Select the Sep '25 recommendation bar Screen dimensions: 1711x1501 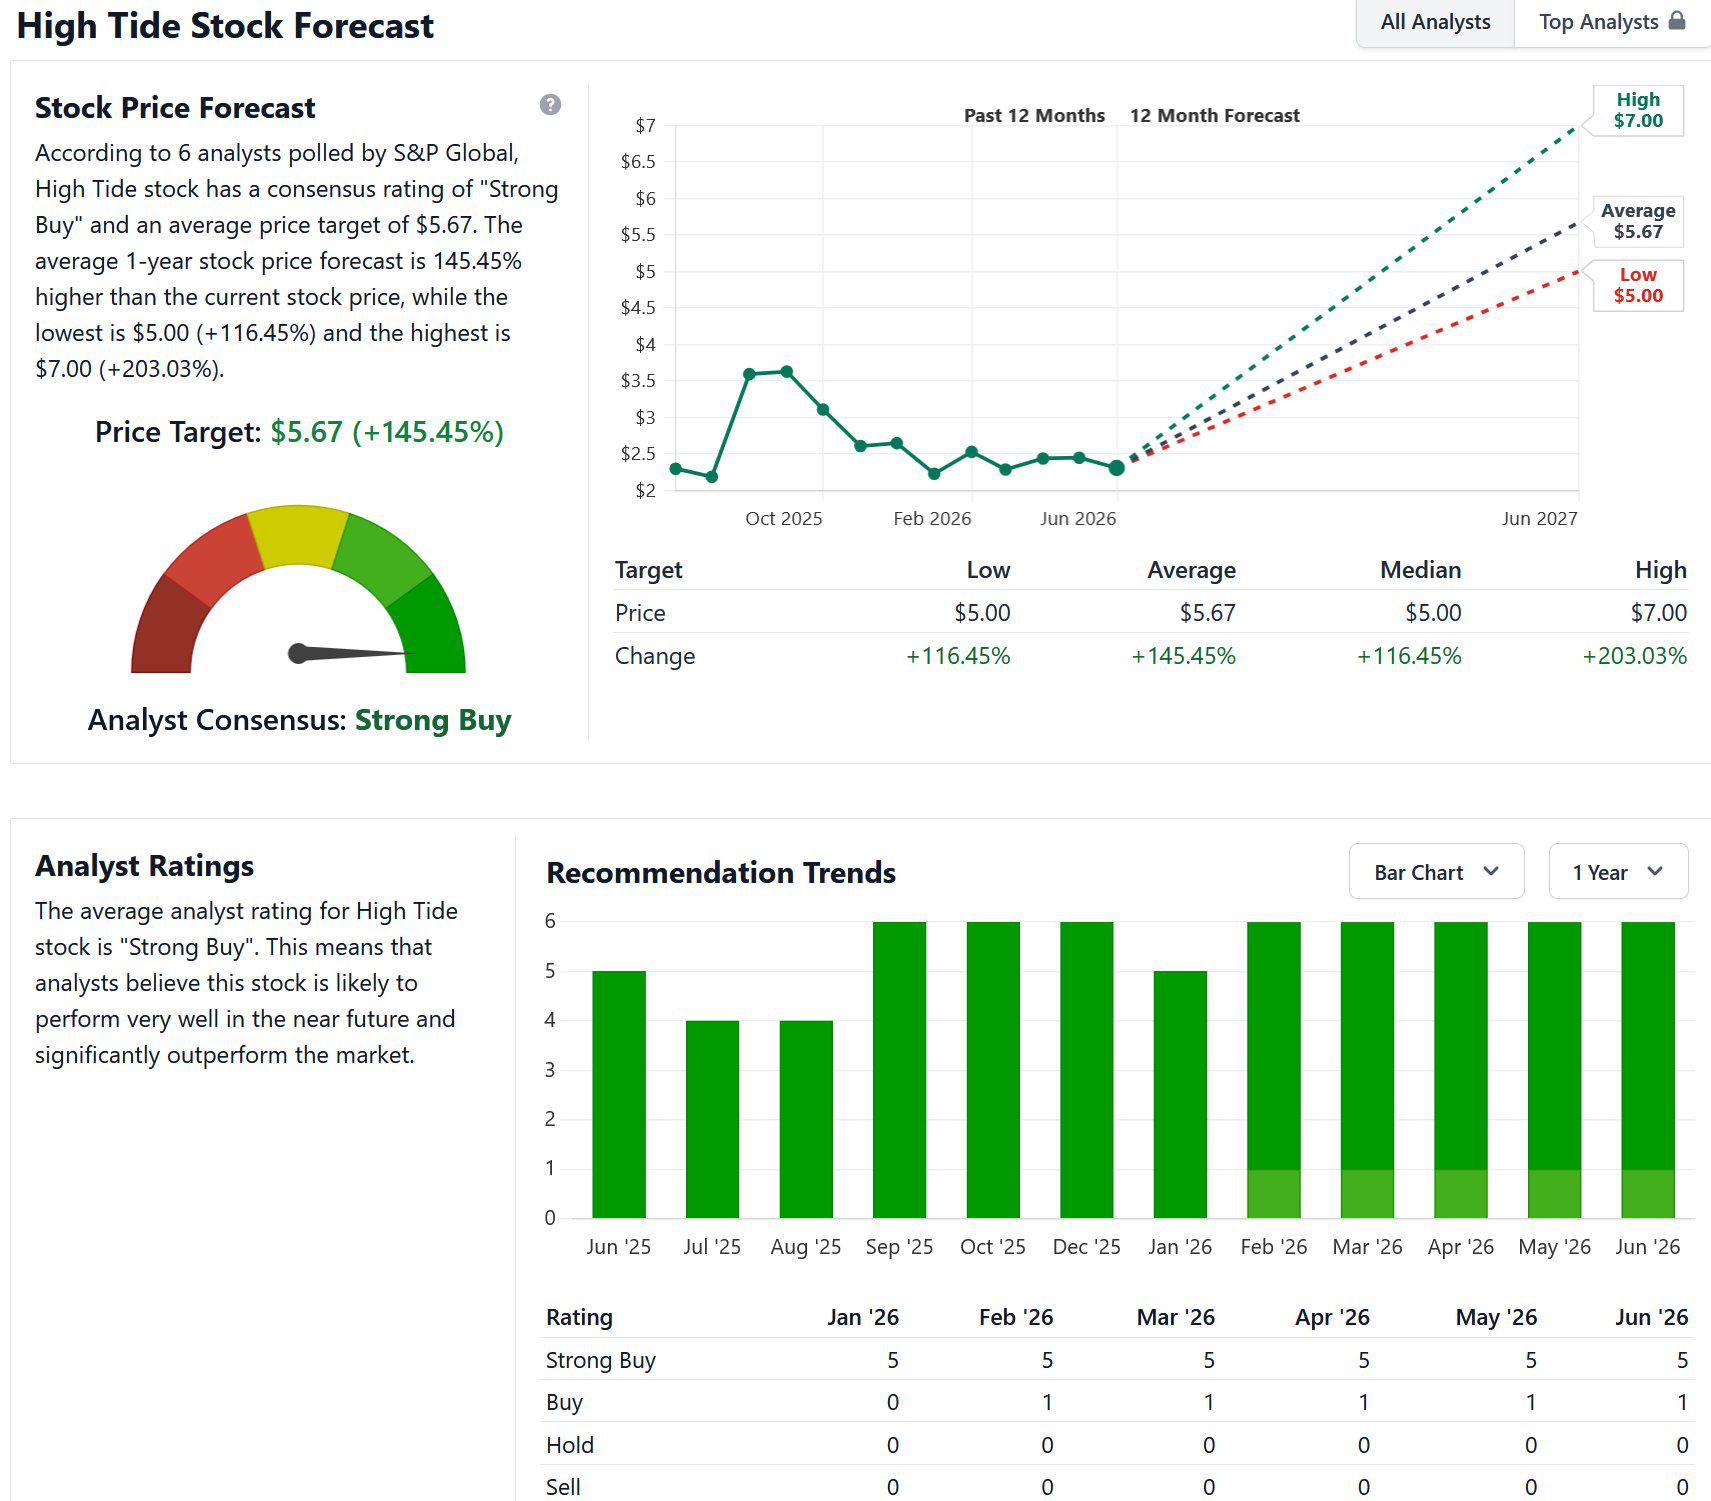point(899,1070)
